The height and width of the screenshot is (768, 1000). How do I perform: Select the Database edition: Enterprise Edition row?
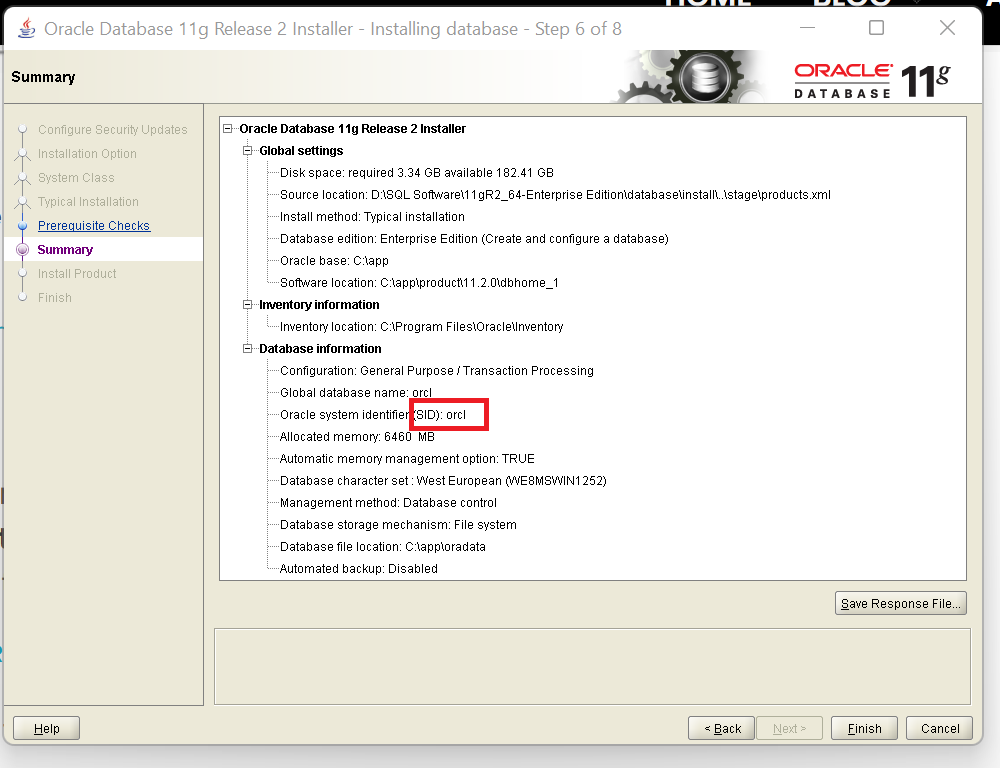tap(474, 239)
